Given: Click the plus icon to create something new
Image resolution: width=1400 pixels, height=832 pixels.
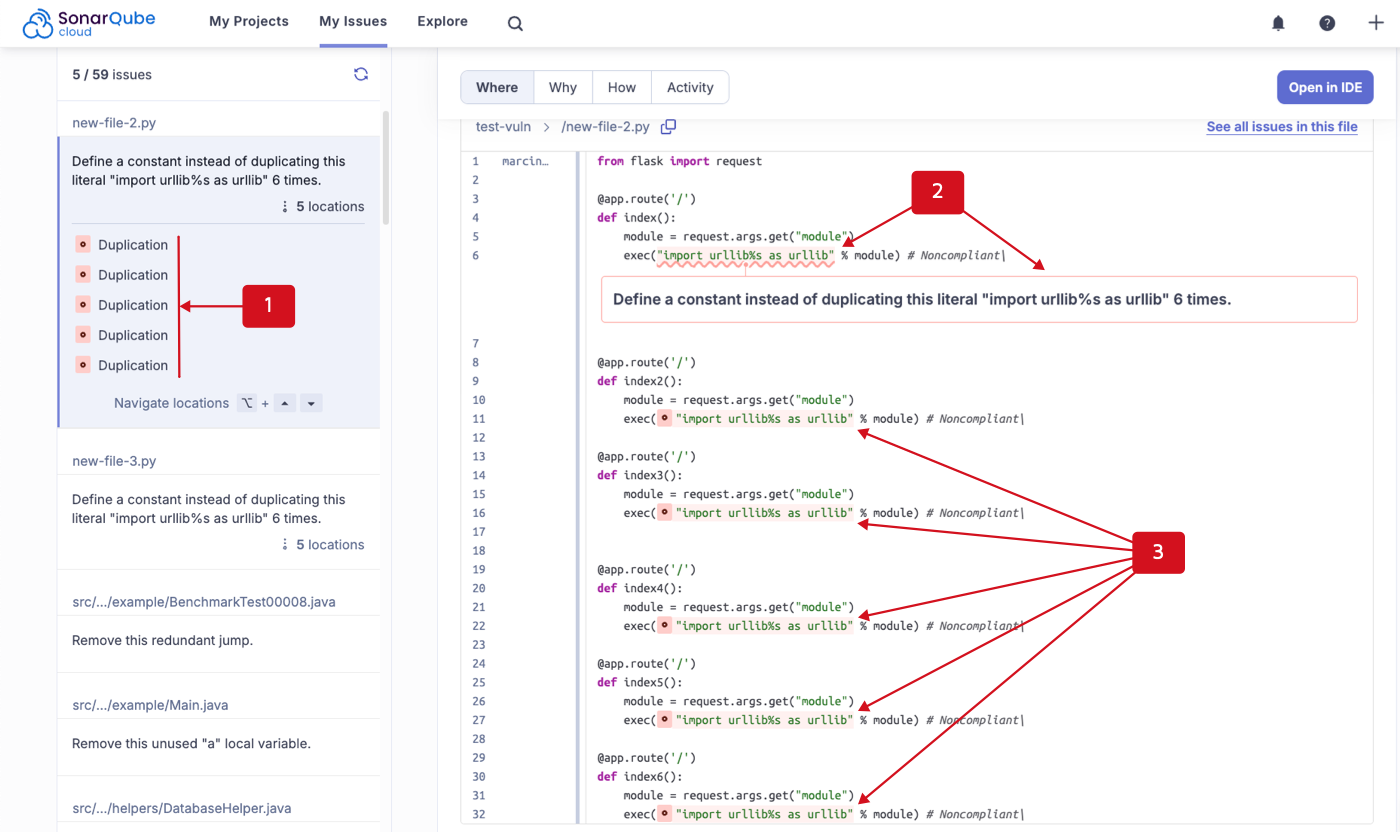Looking at the screenshot, I should (x=1376, y=22).
